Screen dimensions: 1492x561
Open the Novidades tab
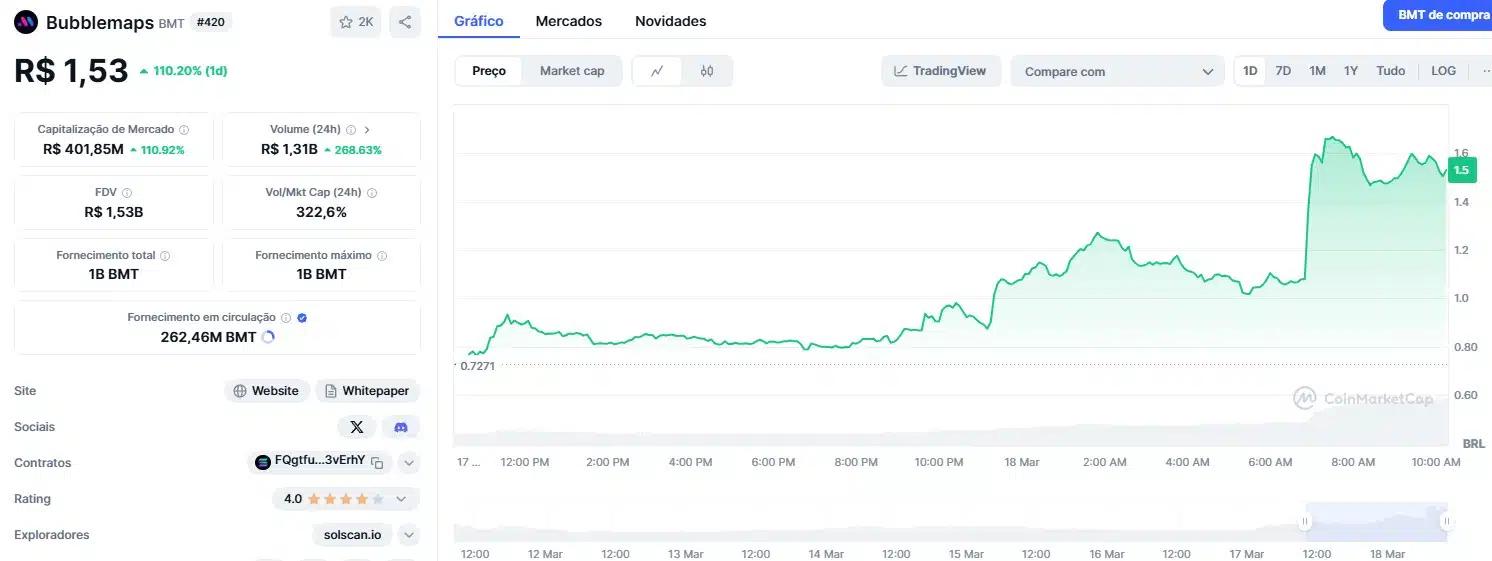670,21
